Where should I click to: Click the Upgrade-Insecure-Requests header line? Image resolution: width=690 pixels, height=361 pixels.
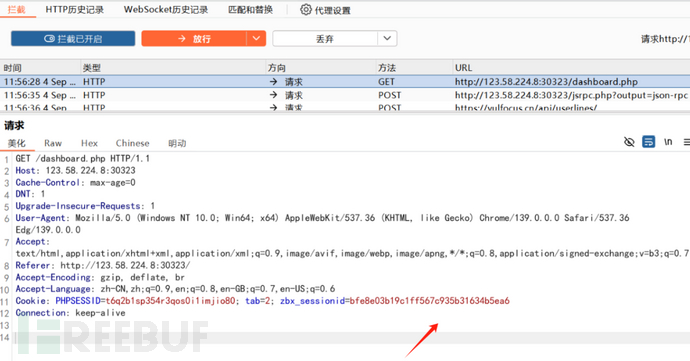point(85,206)
